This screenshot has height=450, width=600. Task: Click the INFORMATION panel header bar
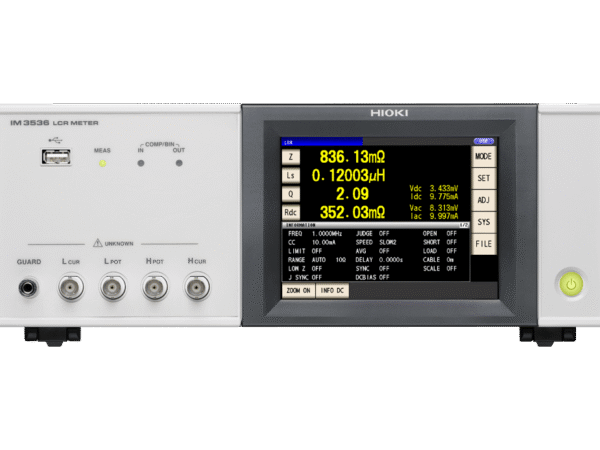(x=376, y=225)
